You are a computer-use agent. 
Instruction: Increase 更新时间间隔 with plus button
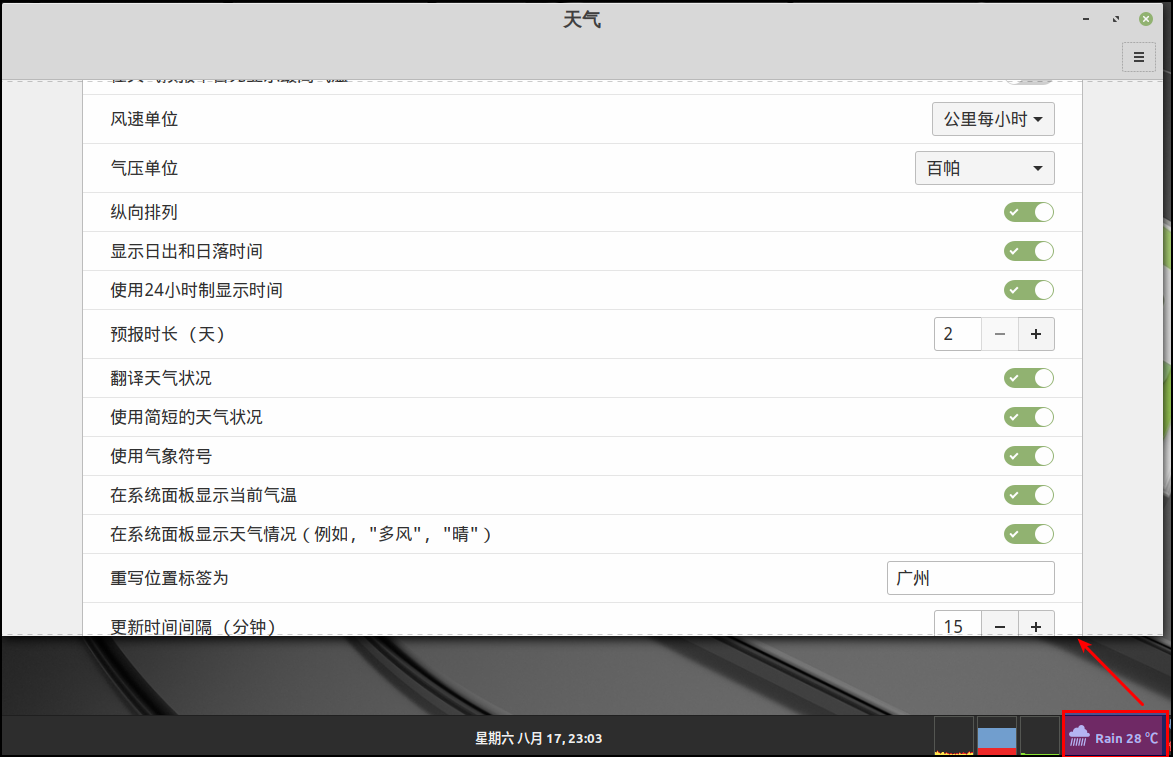1036,626
